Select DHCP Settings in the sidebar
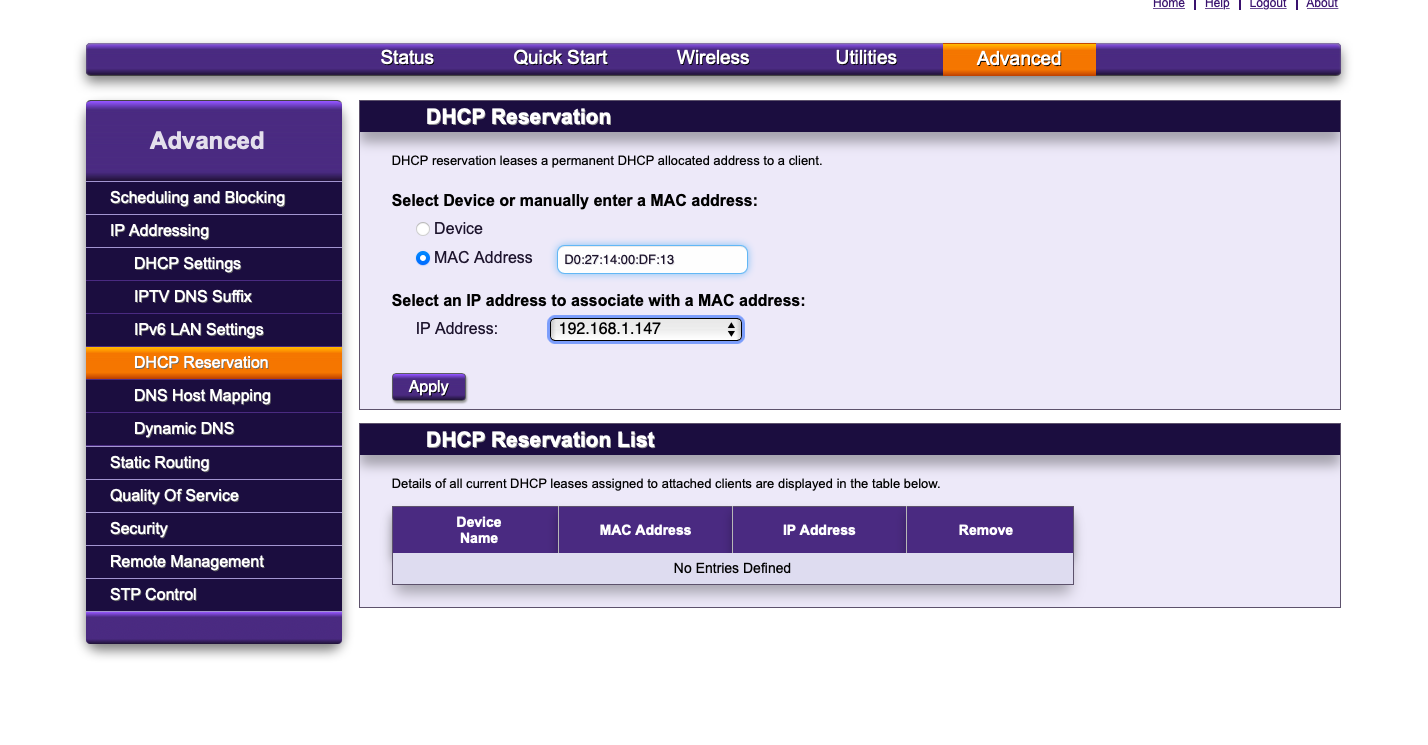 pyautogui.click(x=187, y=264)
